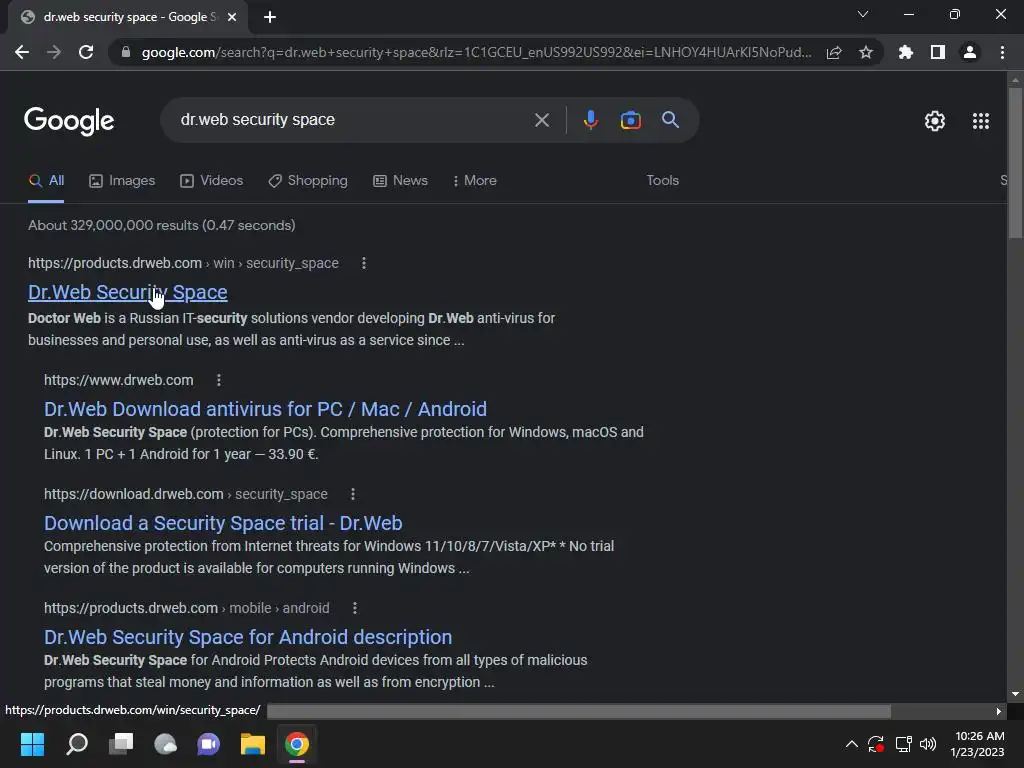The height and width of the screenshot is (768, 1024).
Task: Open result options for products.drweb.com win
Action: click(x=364, y=263)
